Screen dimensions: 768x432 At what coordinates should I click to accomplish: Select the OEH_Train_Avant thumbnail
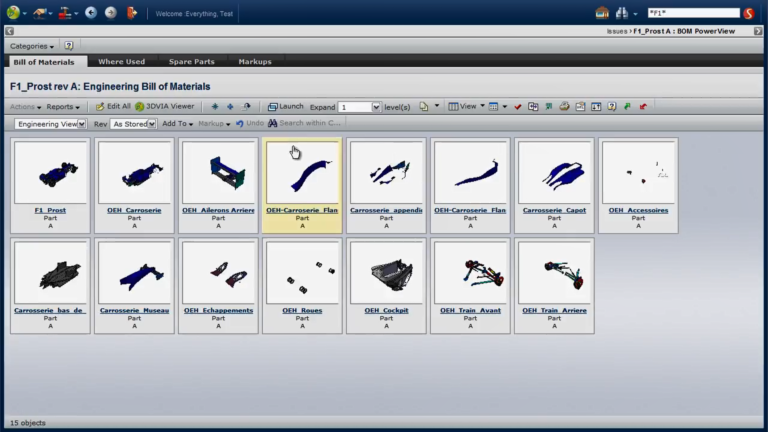click(x=470, y=273)
